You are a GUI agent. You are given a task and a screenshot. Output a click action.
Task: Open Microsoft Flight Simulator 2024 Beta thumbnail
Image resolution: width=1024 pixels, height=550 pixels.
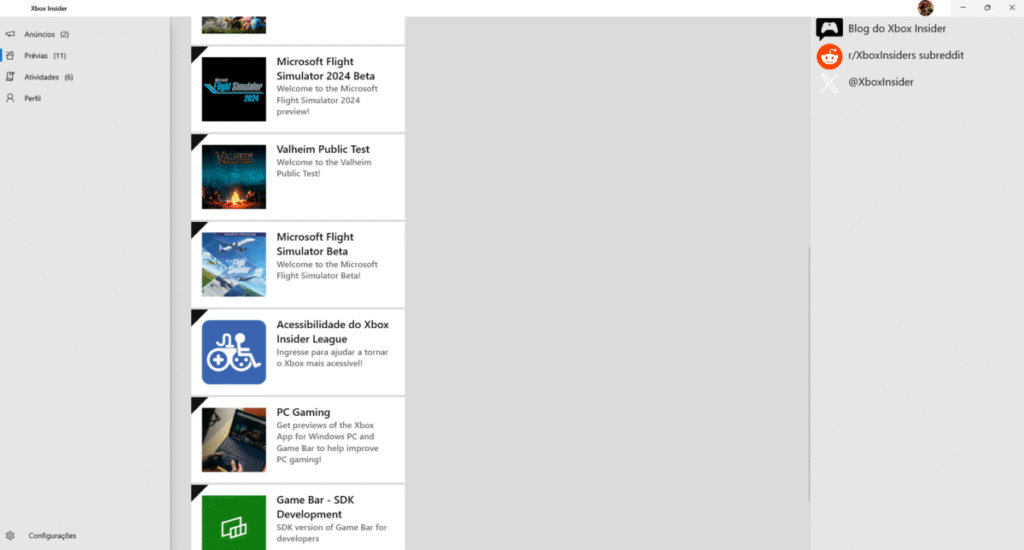(x=234, y=89)
